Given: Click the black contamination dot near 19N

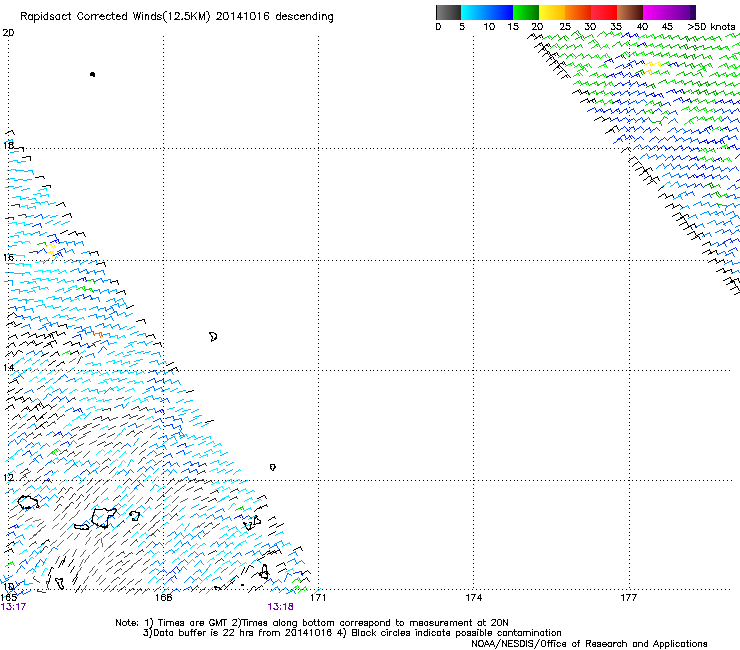Looking at the screenshot, I should click(92, 74).
